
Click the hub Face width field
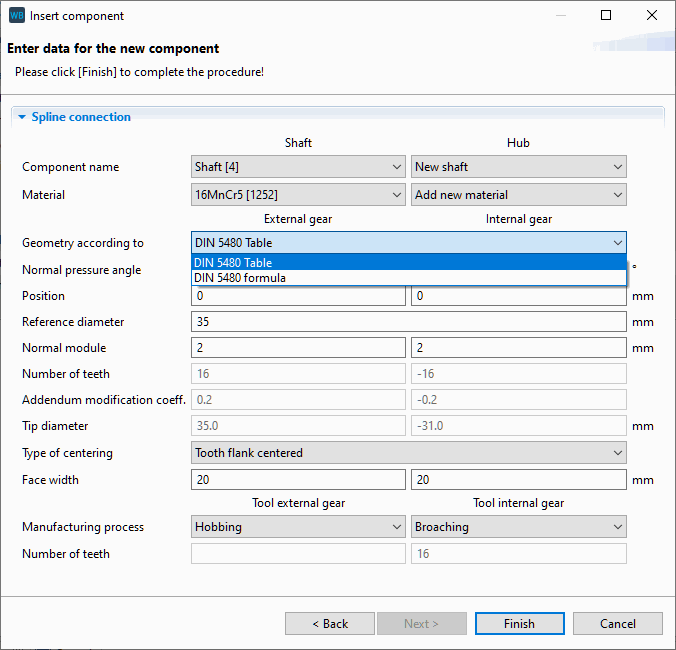[x=518, y=480]
